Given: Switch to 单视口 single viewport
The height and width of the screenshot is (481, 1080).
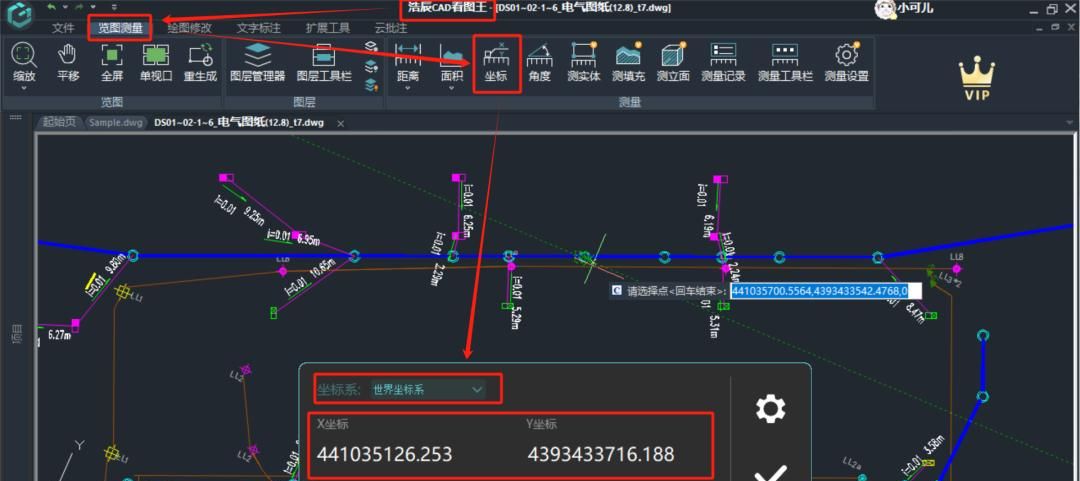Looking at the screenshot, I should click(x=156, y=62).
